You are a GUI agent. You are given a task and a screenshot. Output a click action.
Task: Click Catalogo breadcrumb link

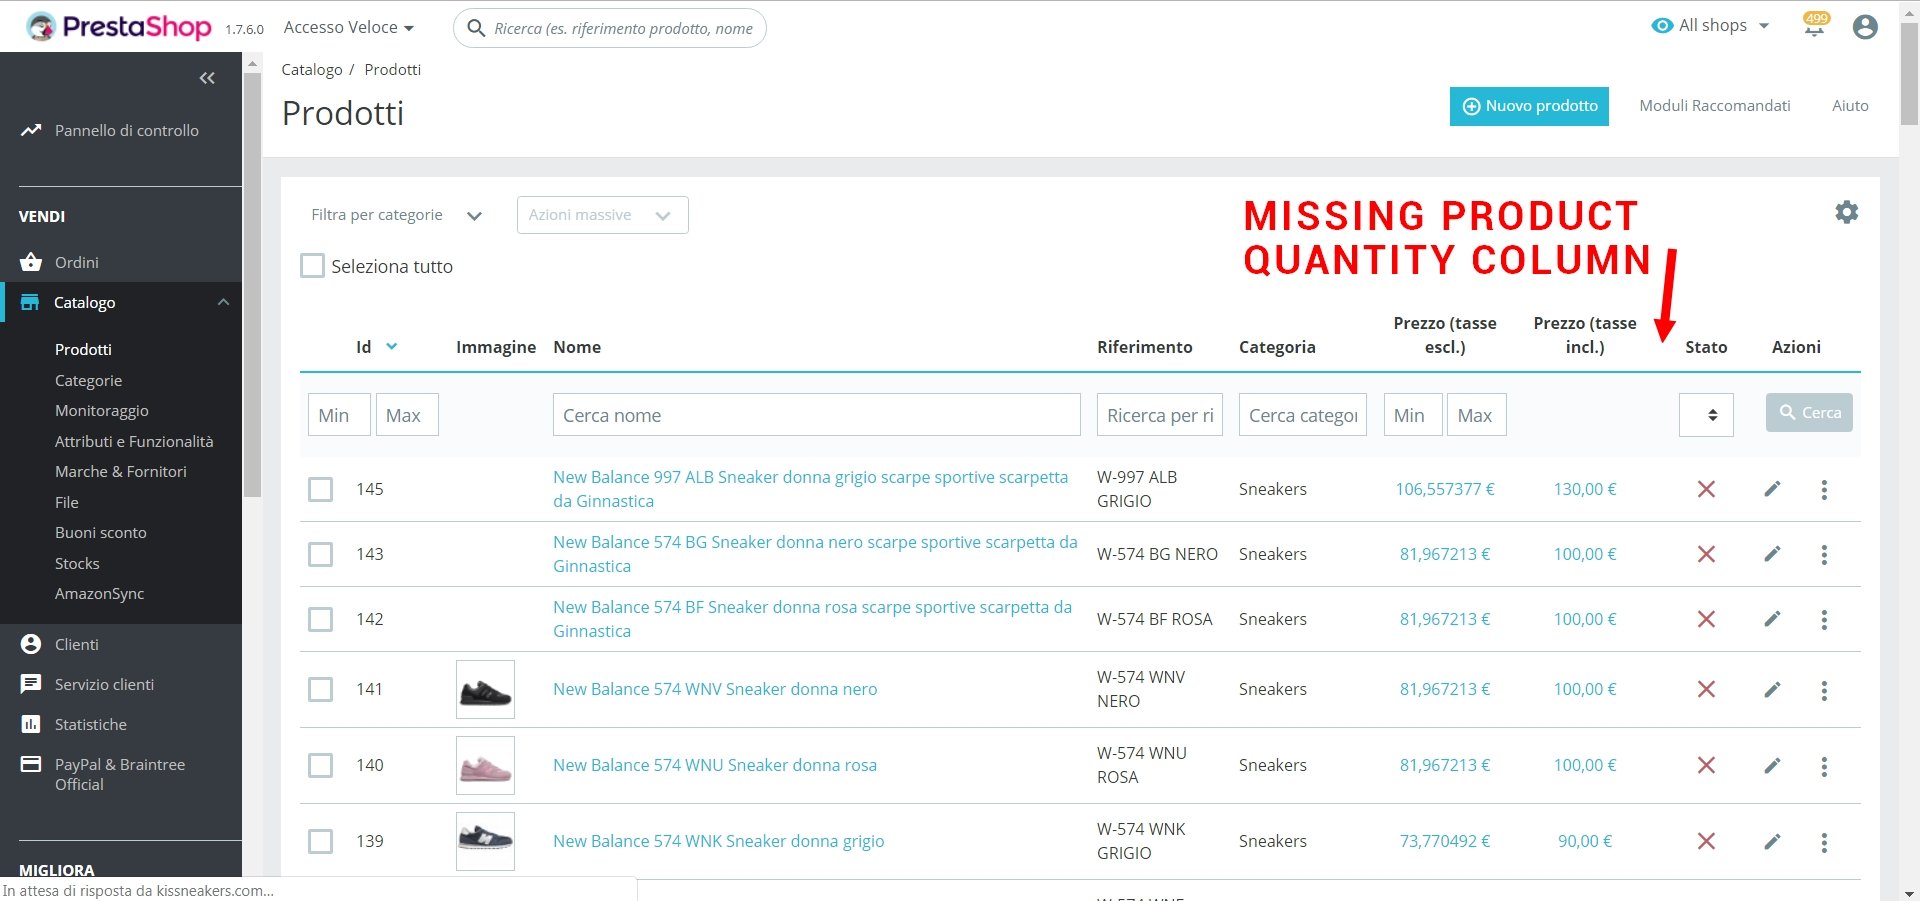pyautogui.click(x=312, y=69)
